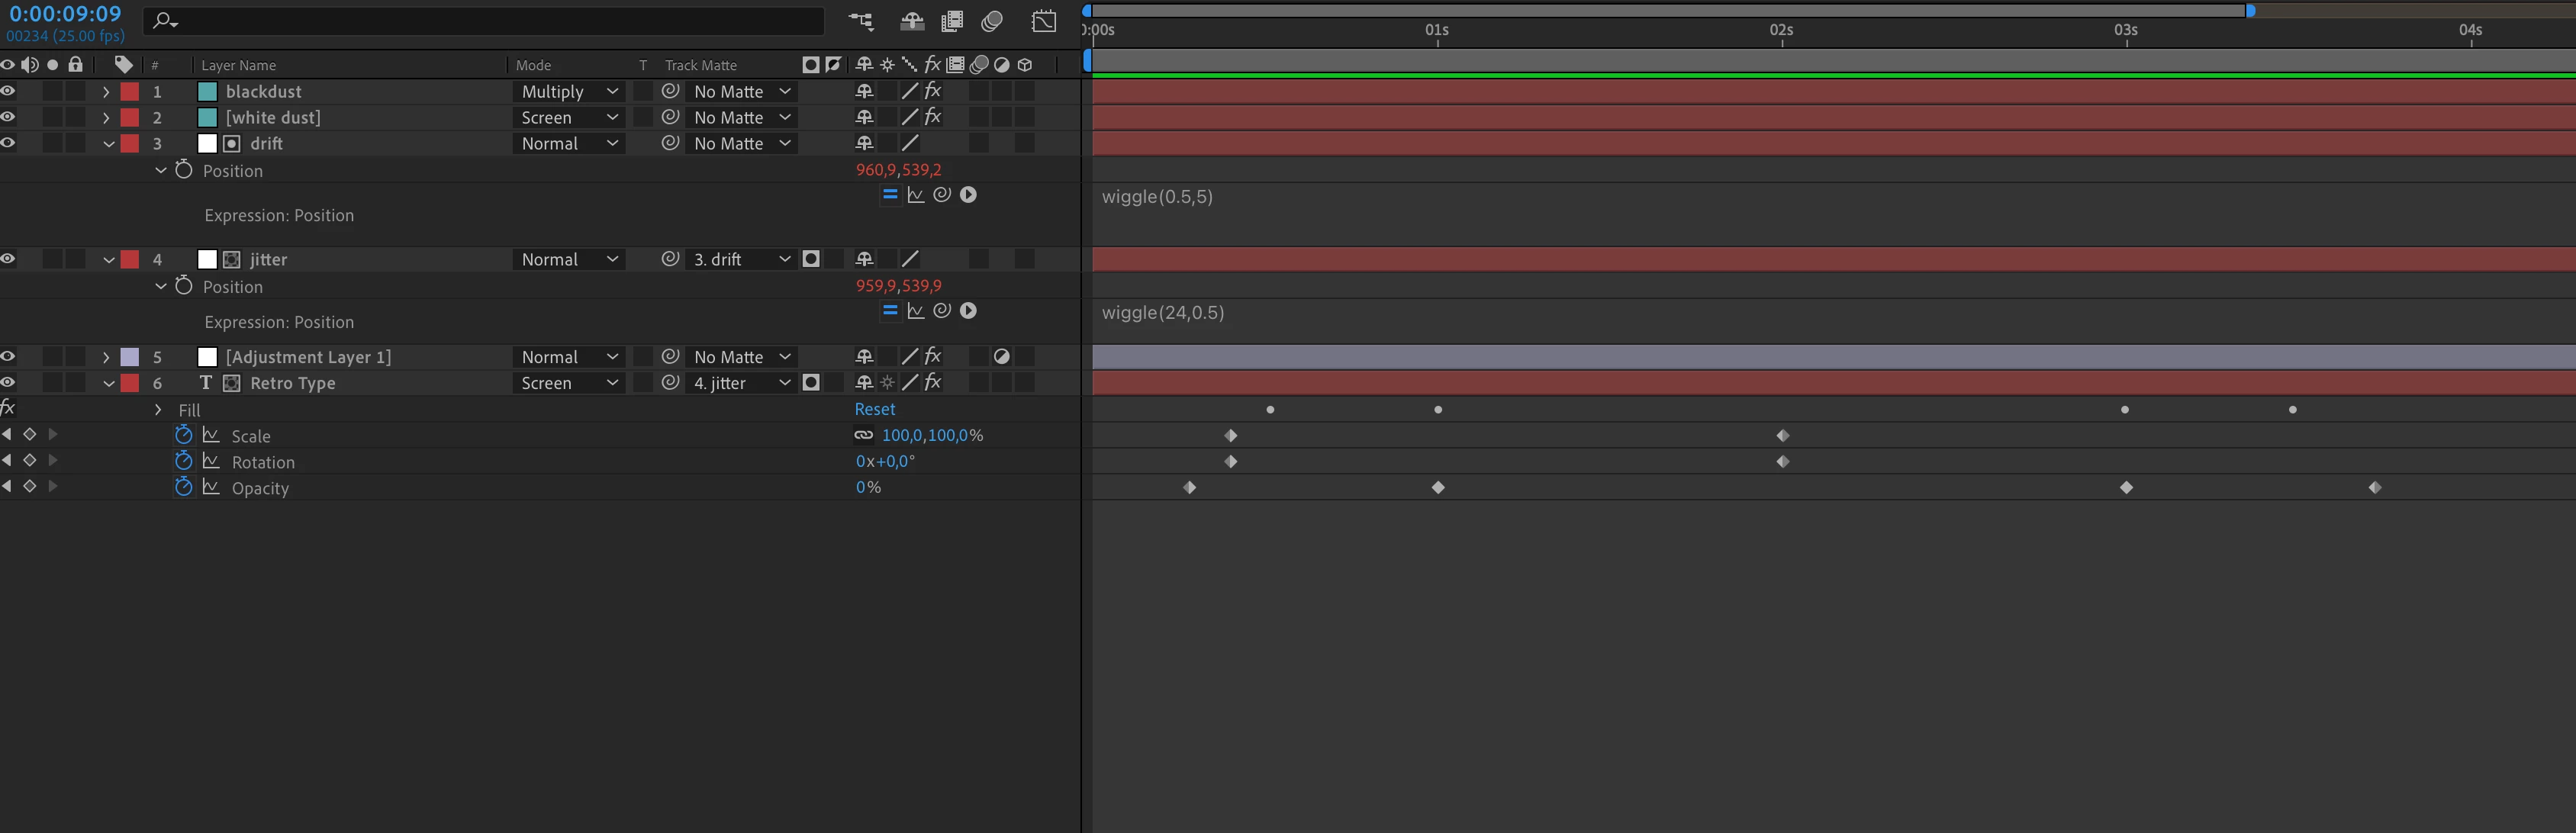Click the Scale stopwatch on Retro Type
The height and width of the screenshot is (833, 2576).
183,435
